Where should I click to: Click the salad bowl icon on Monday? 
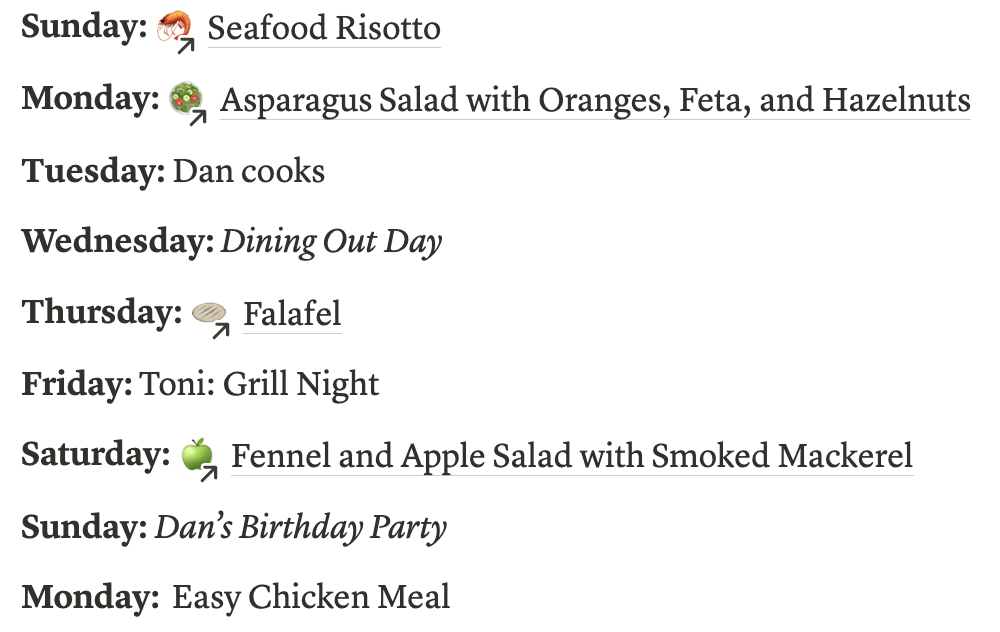point(186,98)
